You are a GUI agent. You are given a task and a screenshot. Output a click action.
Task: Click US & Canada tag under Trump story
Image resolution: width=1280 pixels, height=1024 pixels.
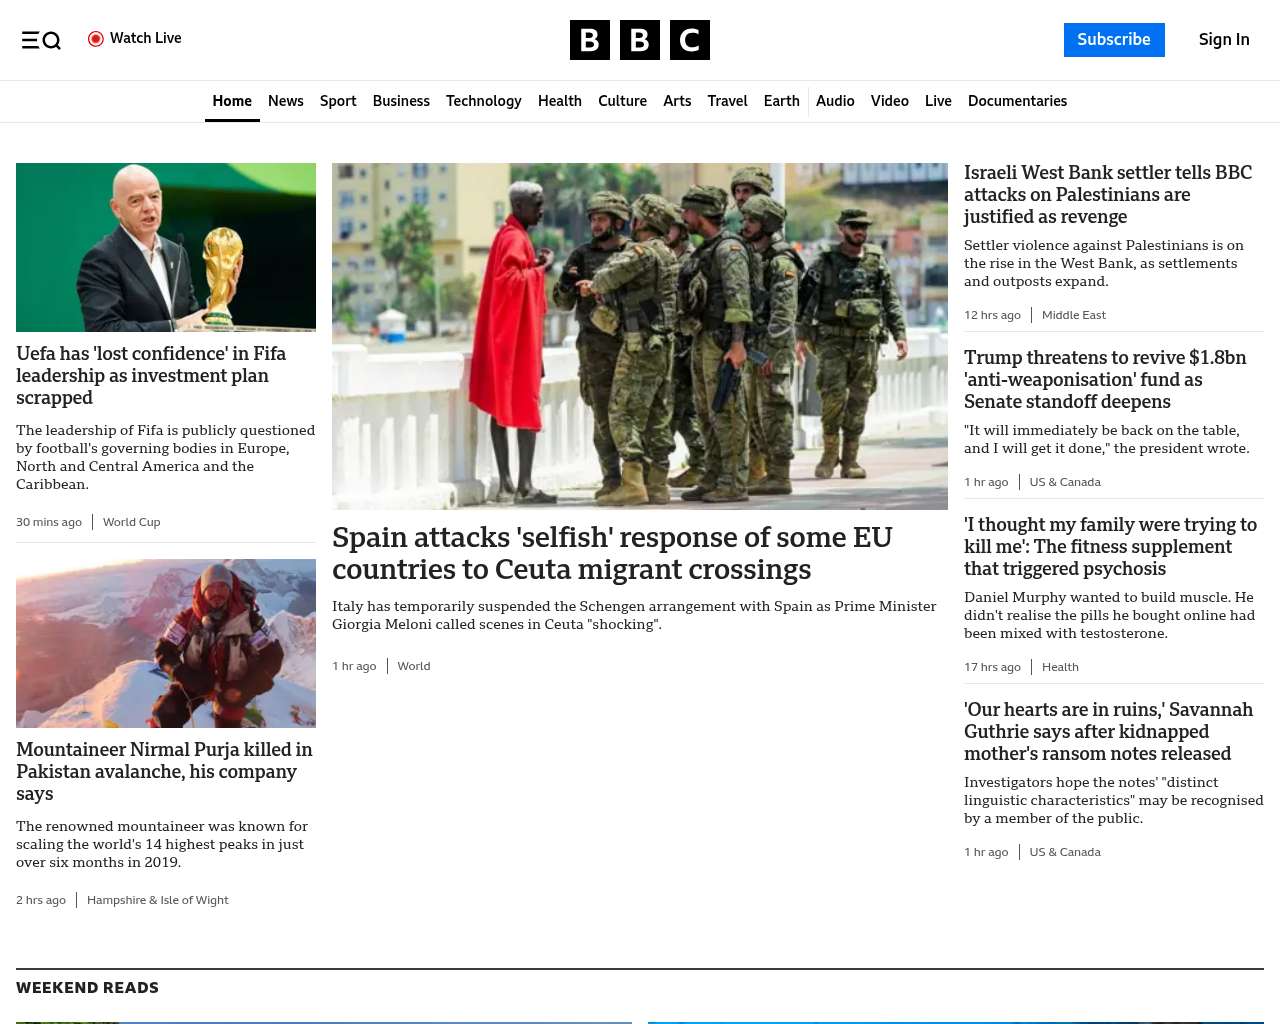1065,482
